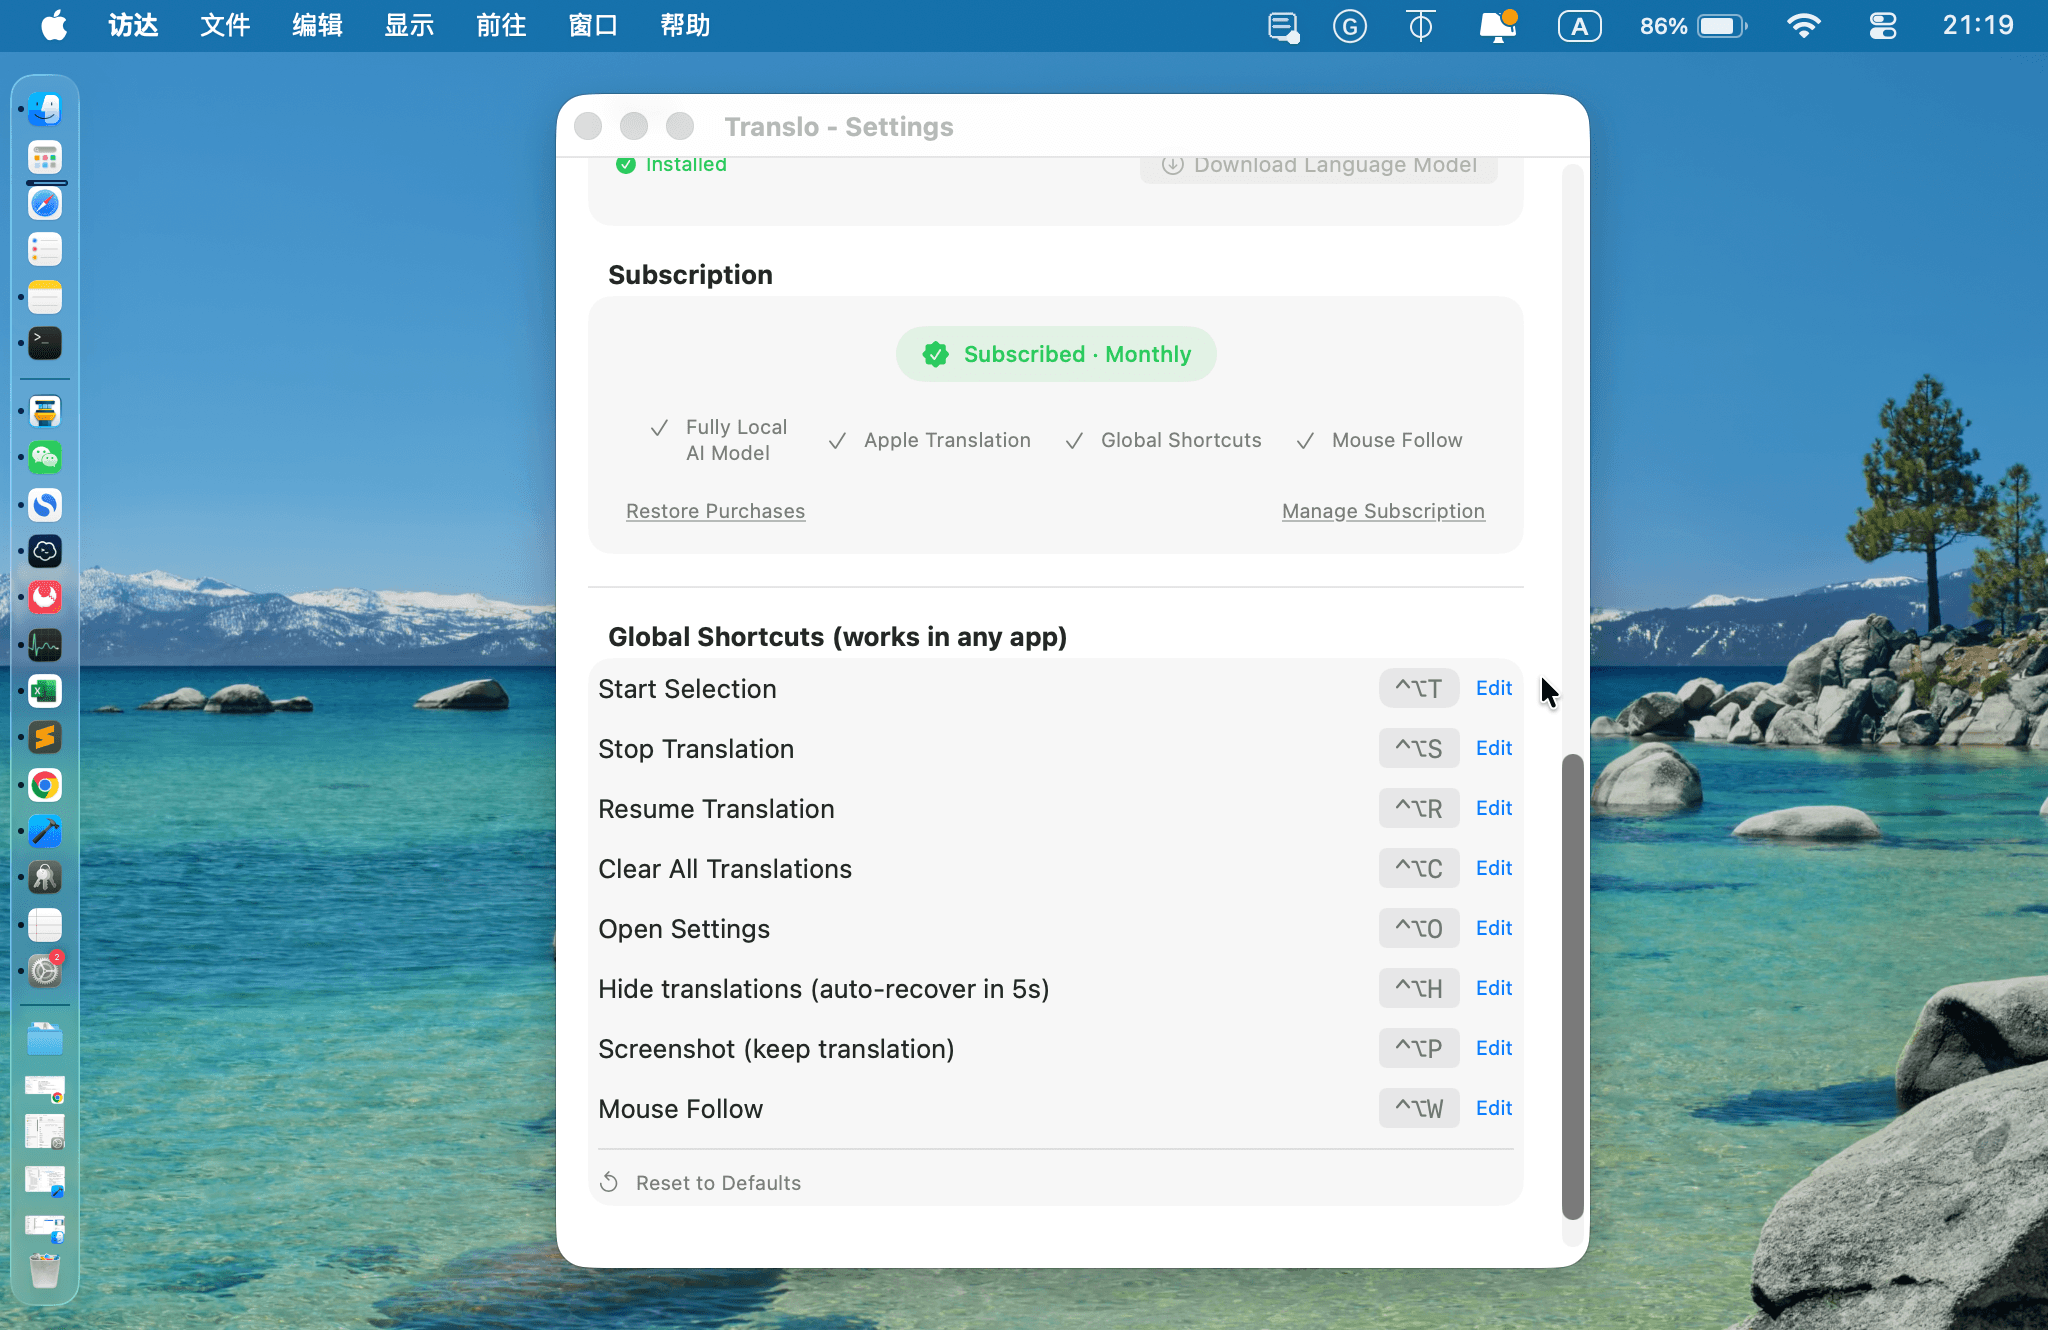Click the Global Shortcuts feature label
The height and width of the screenshot is (1330, 2048).
(x=1181, y=440)
